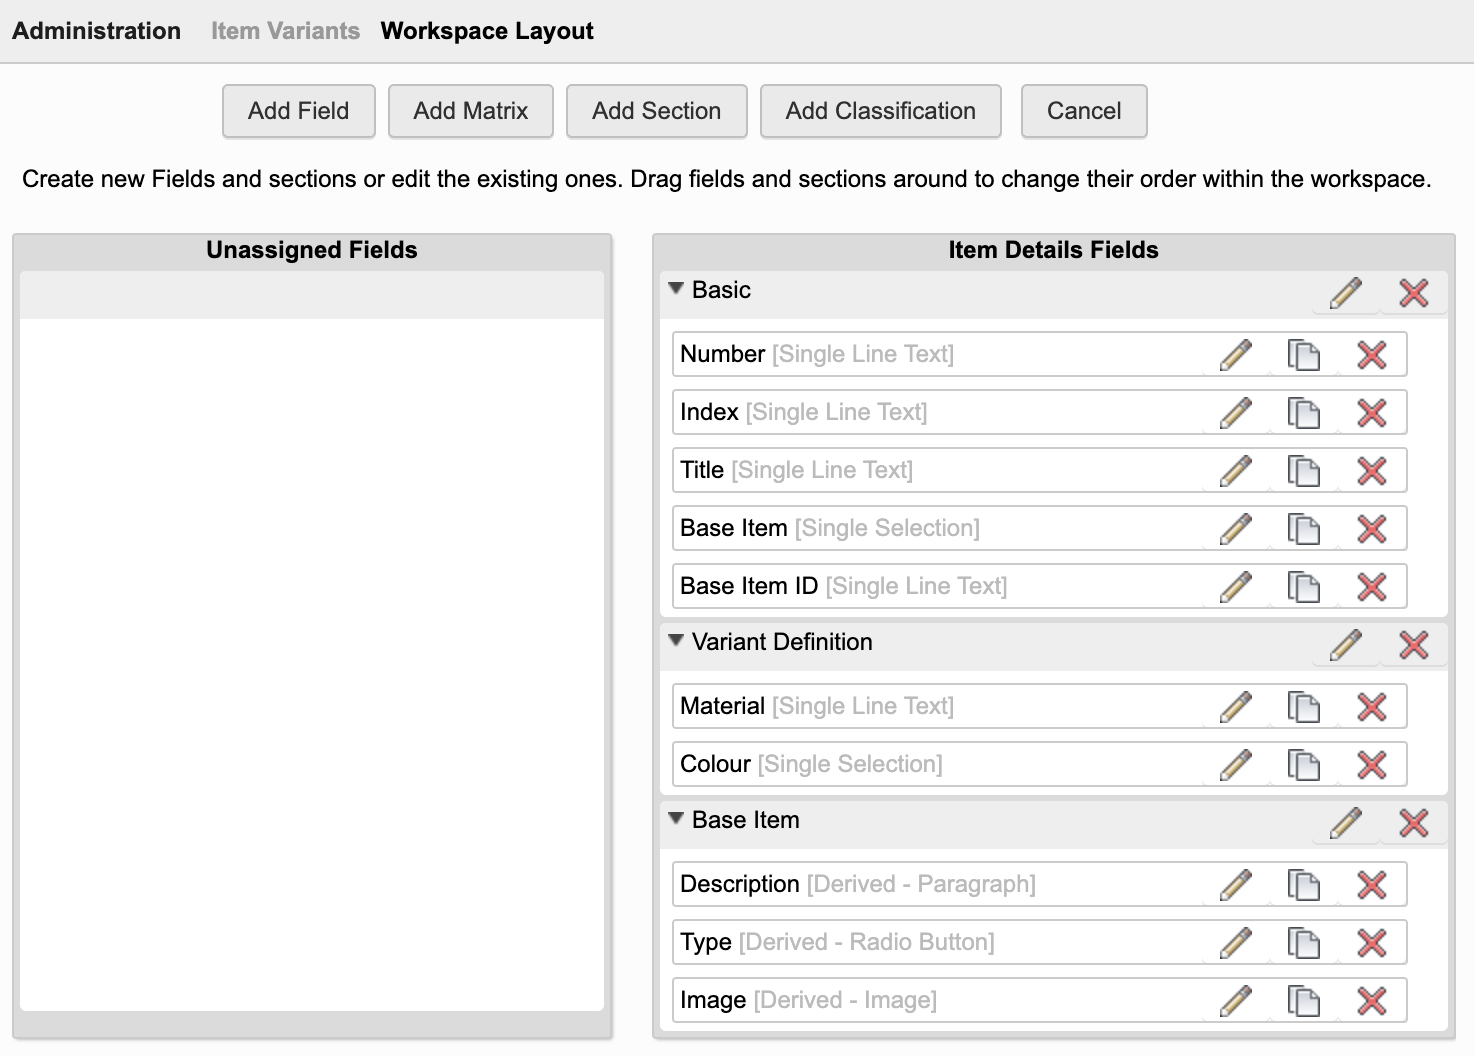Screen dimensions: 1474x1056
Task: Edit the Base Item ID field
Action: pos(1236,587)
